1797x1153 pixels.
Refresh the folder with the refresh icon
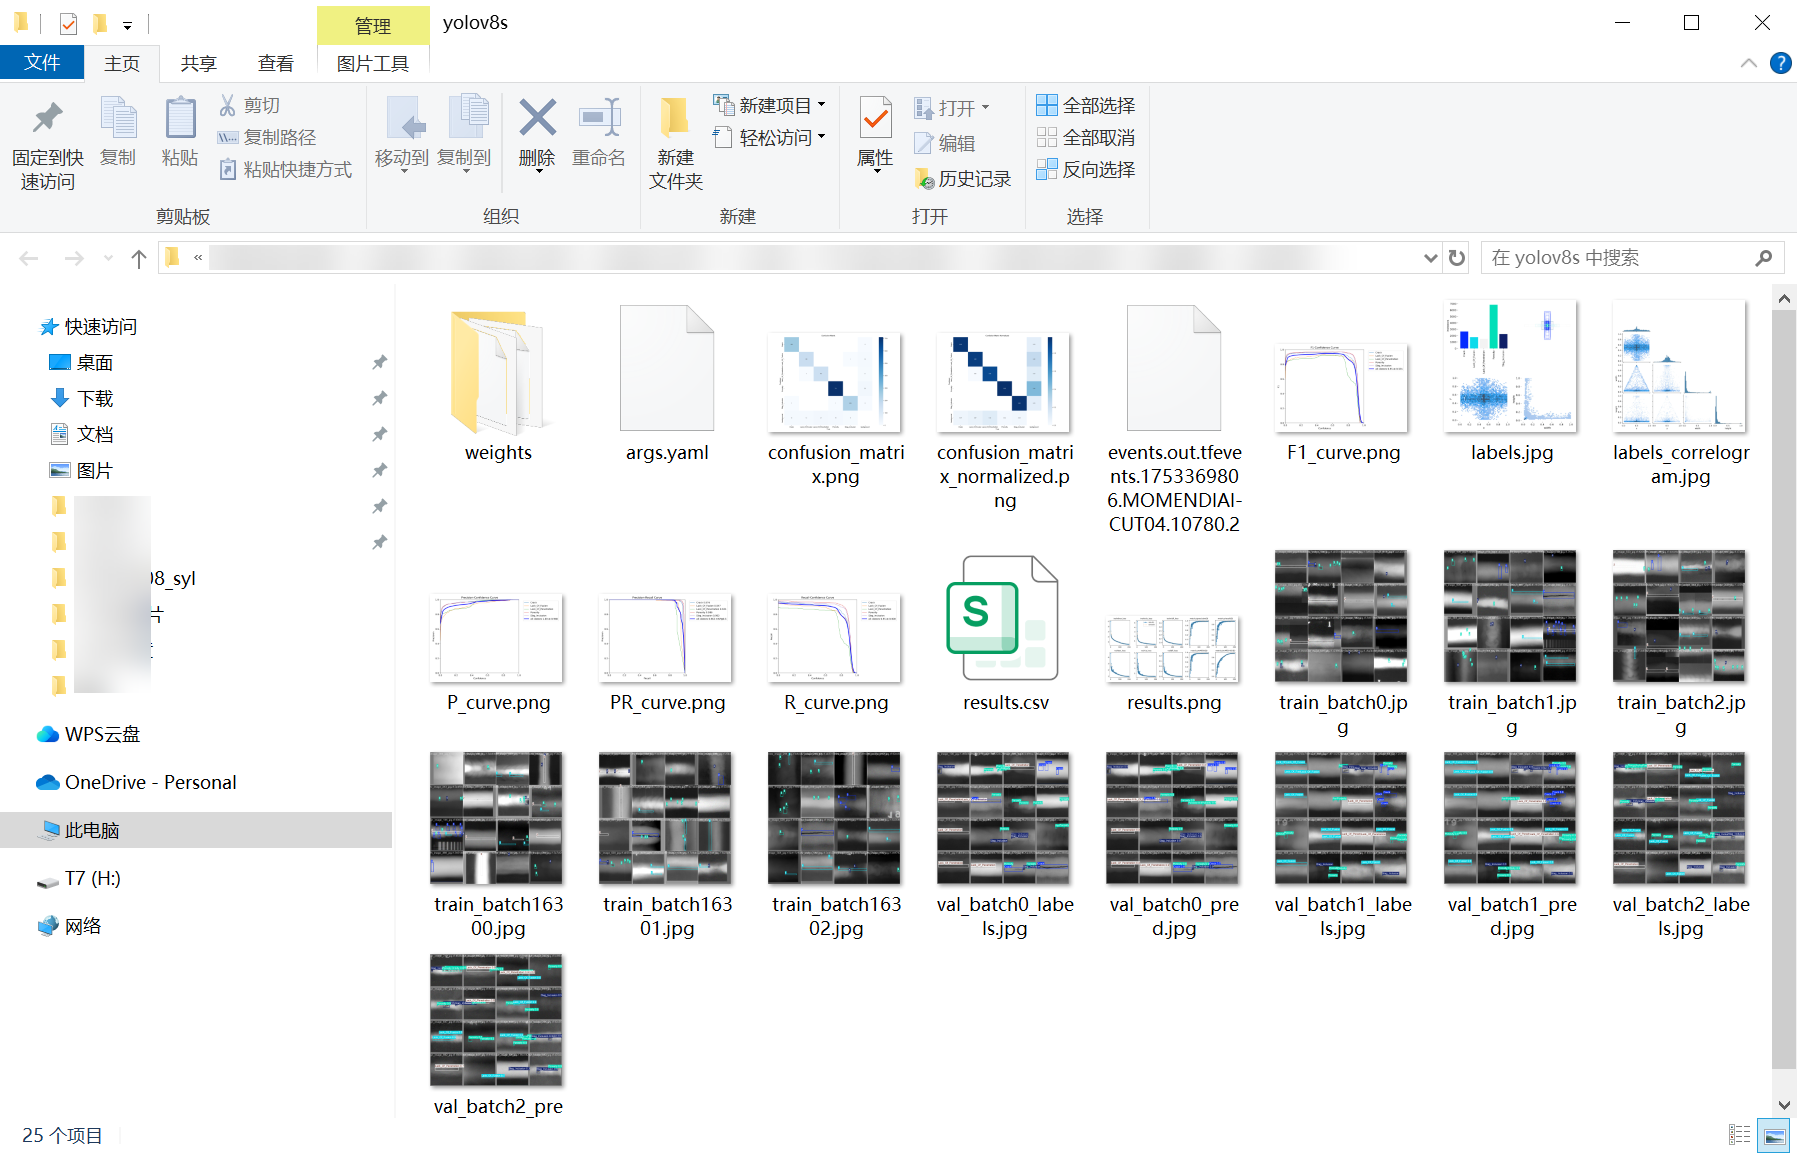pyautogui.click(x=1456, y=257)
